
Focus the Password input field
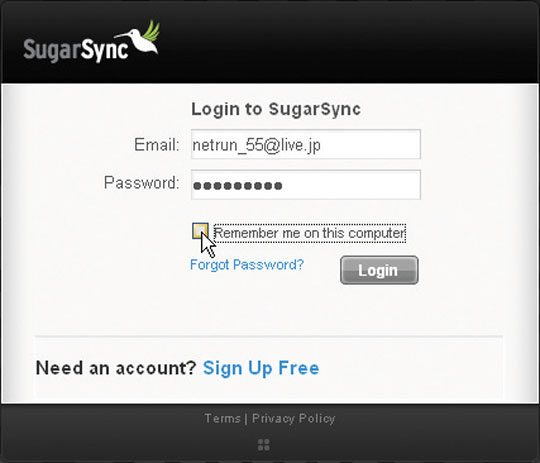[x=306, y=185]
